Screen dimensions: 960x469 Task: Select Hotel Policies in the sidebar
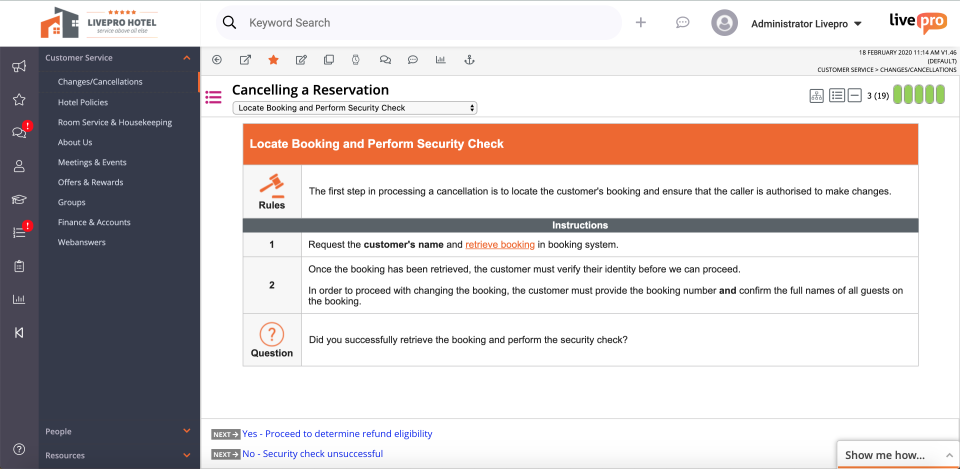click(83, 102)
